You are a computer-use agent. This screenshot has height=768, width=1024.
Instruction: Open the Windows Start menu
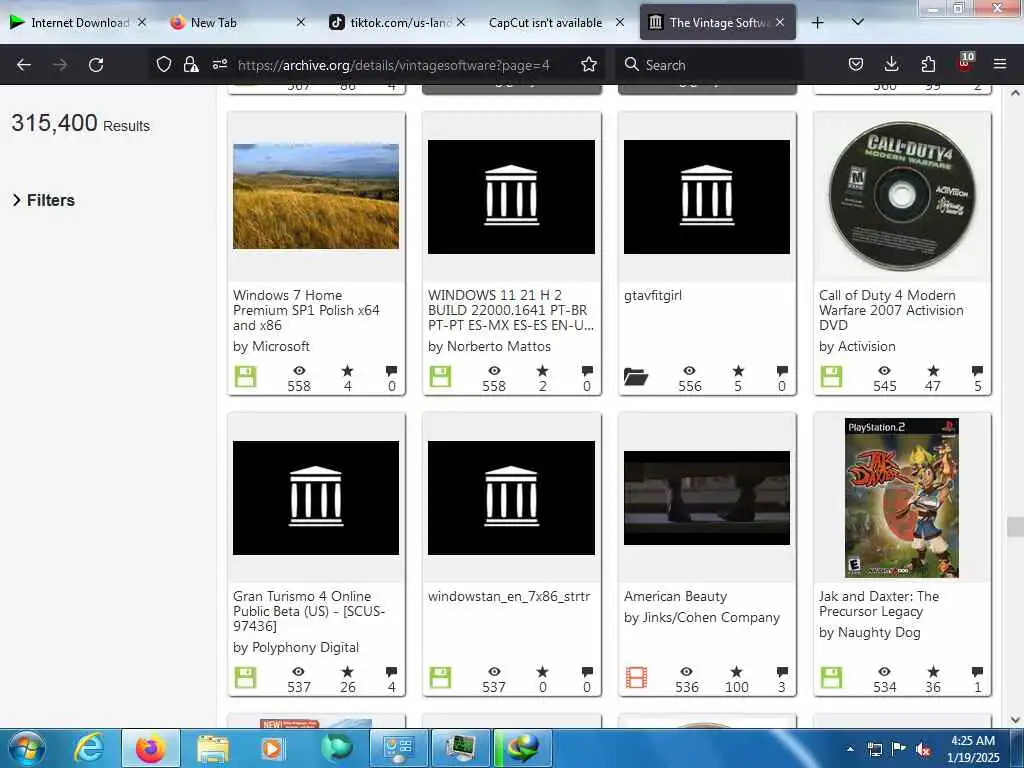[x=27, y=748]
